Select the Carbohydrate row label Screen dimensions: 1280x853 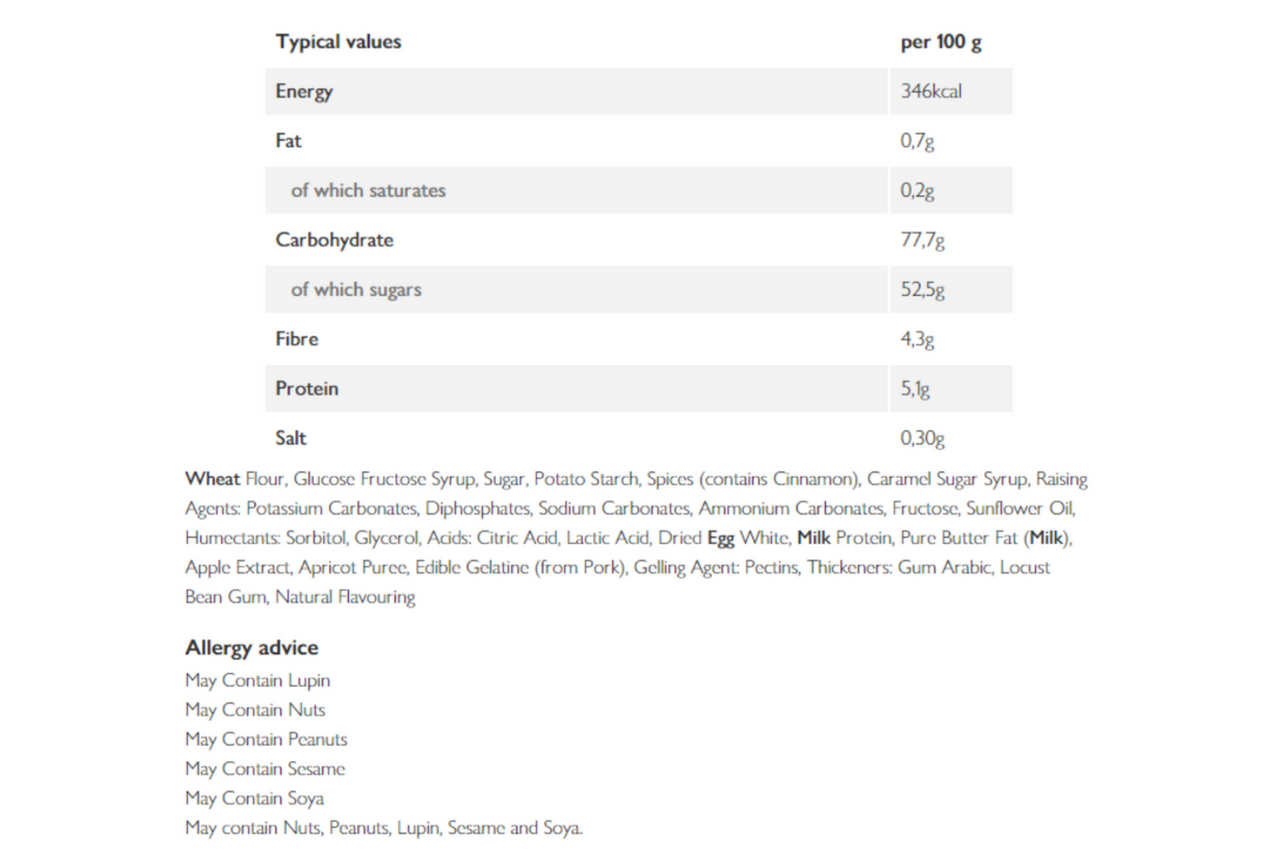(x=334, y=240)
